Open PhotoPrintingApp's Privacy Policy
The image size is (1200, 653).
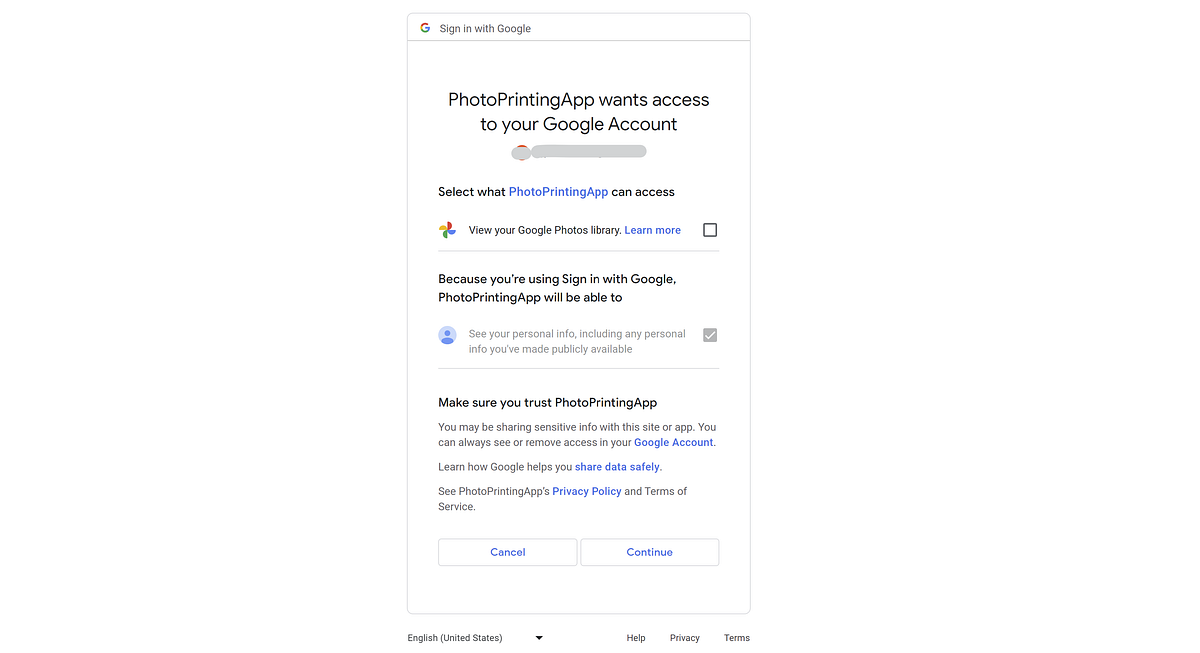click(587, 491)
